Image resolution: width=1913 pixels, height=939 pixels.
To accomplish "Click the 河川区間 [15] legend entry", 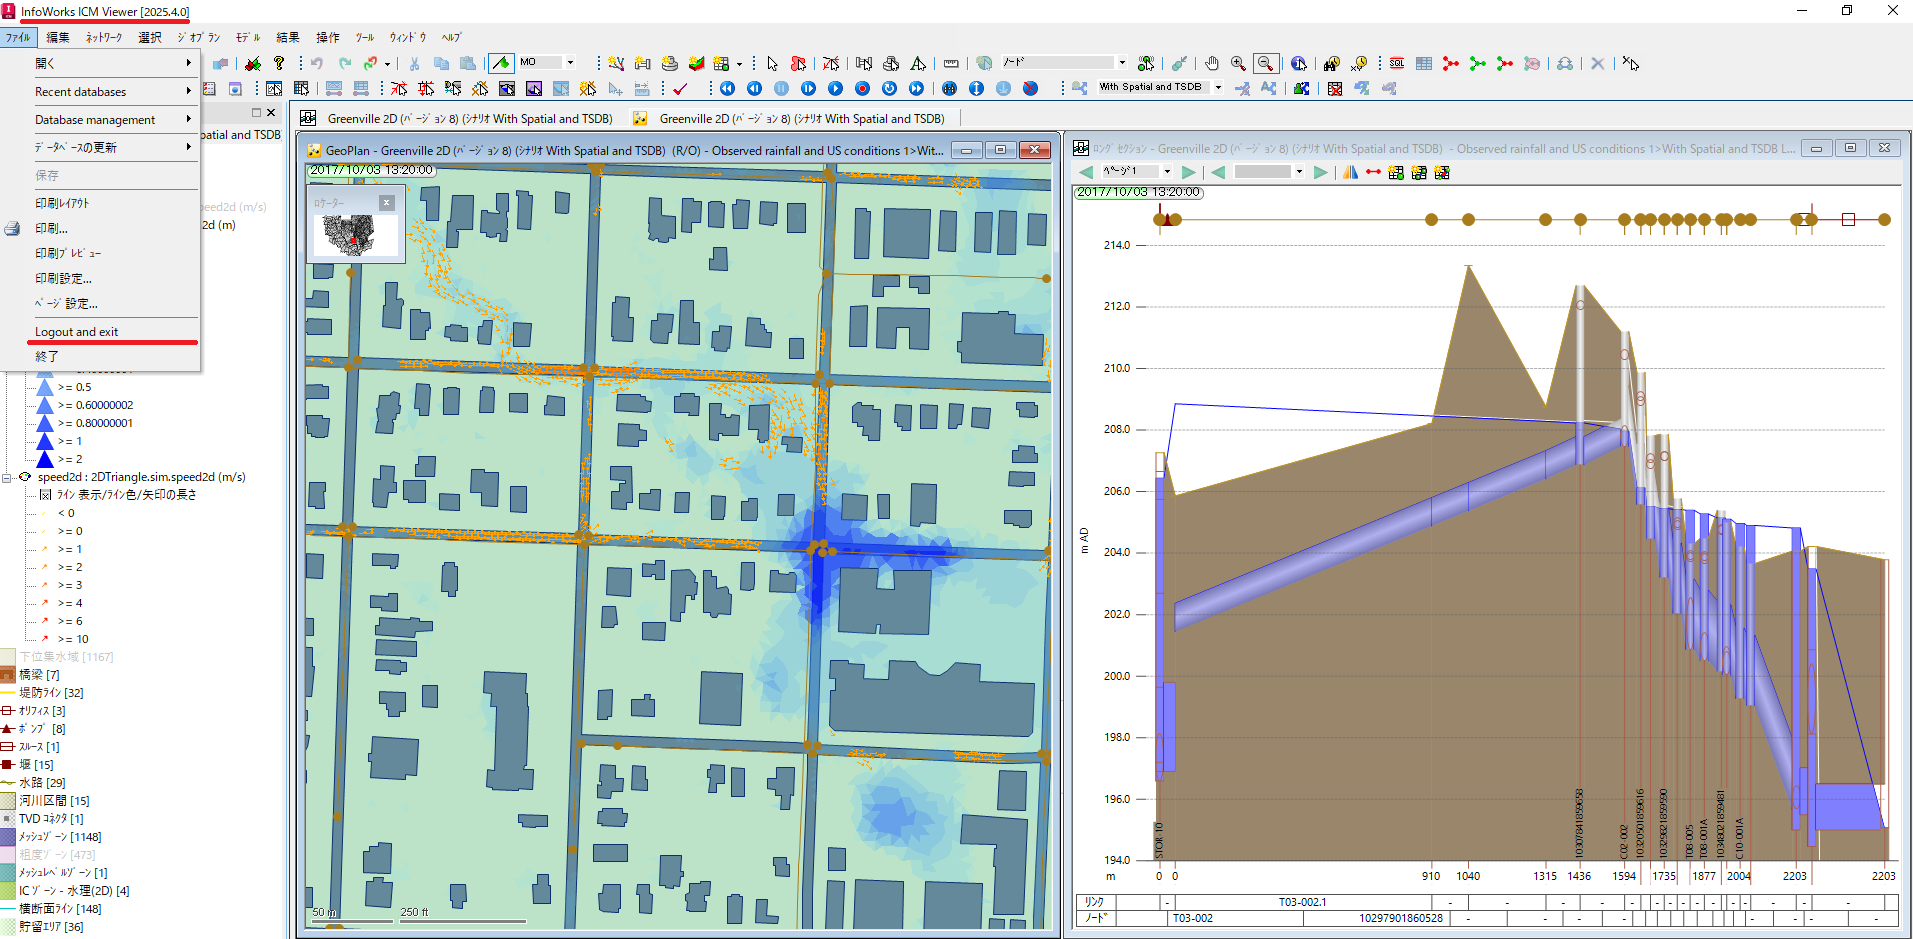I will (54, 801).
